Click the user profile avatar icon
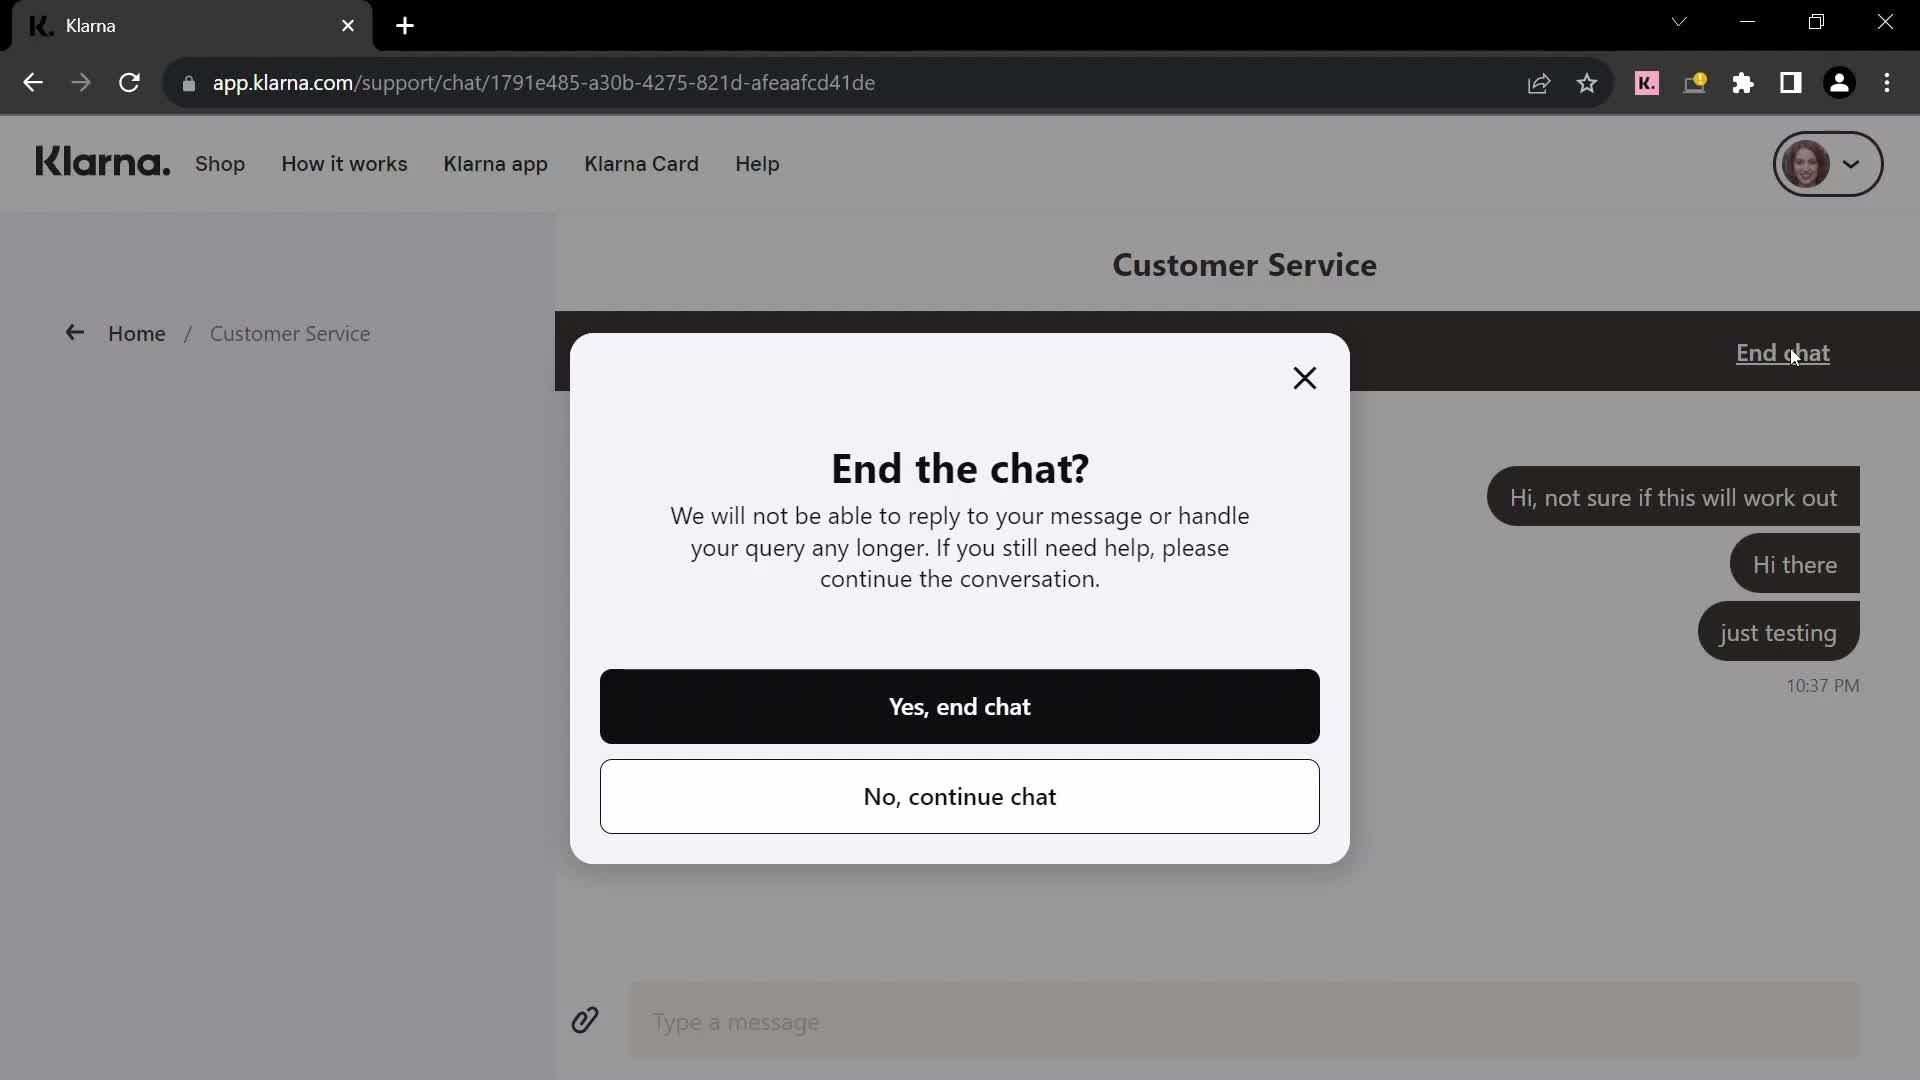 (1808, 164)
